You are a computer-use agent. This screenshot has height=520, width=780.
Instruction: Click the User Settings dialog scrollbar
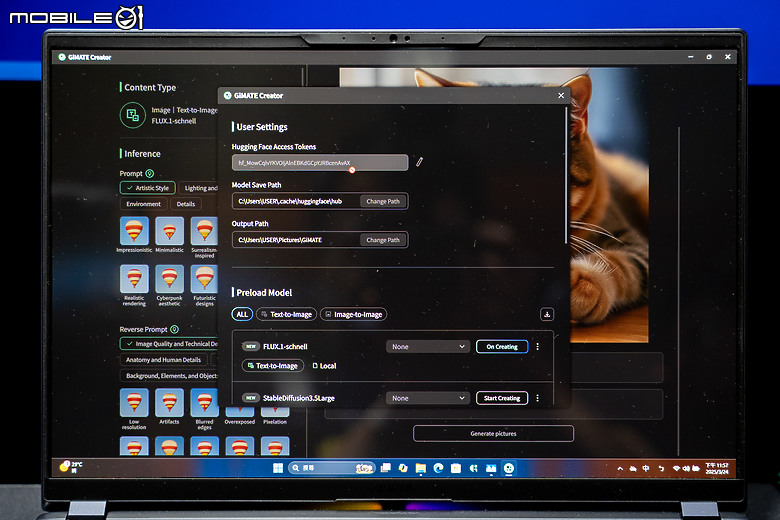[566, 175]
